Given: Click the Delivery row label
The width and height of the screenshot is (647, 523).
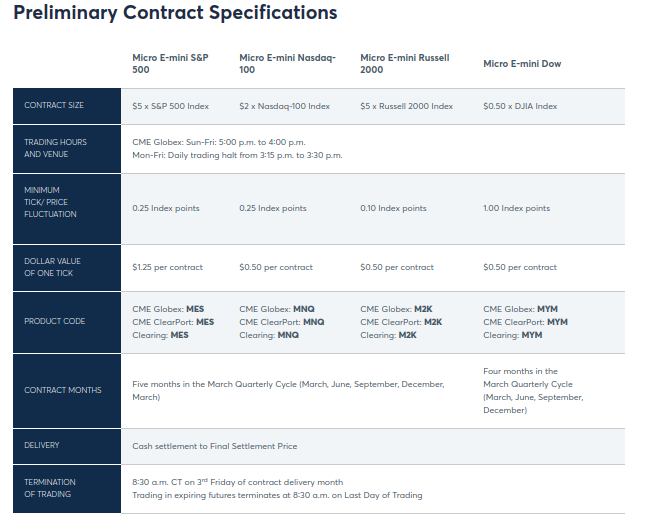Looking at the screenshot, I should click(x=42, y=446).
